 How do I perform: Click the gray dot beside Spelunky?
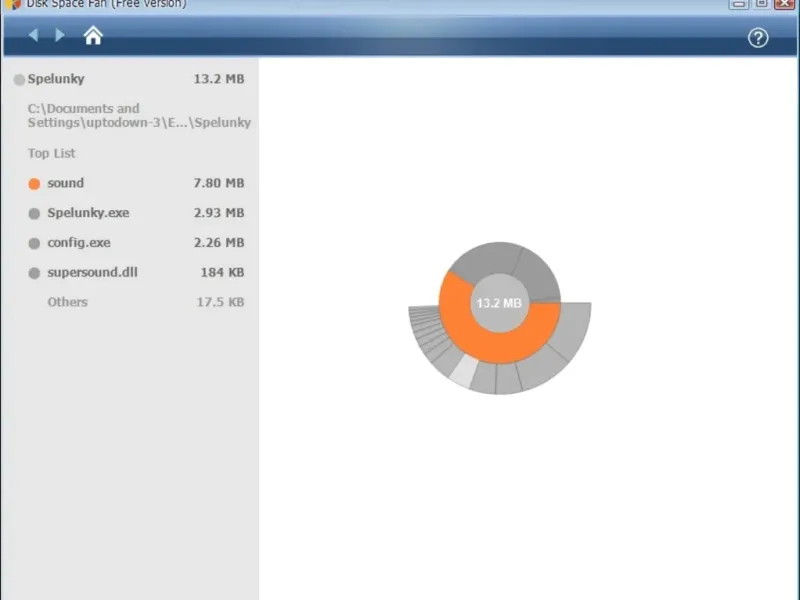[x=19, y=80]
